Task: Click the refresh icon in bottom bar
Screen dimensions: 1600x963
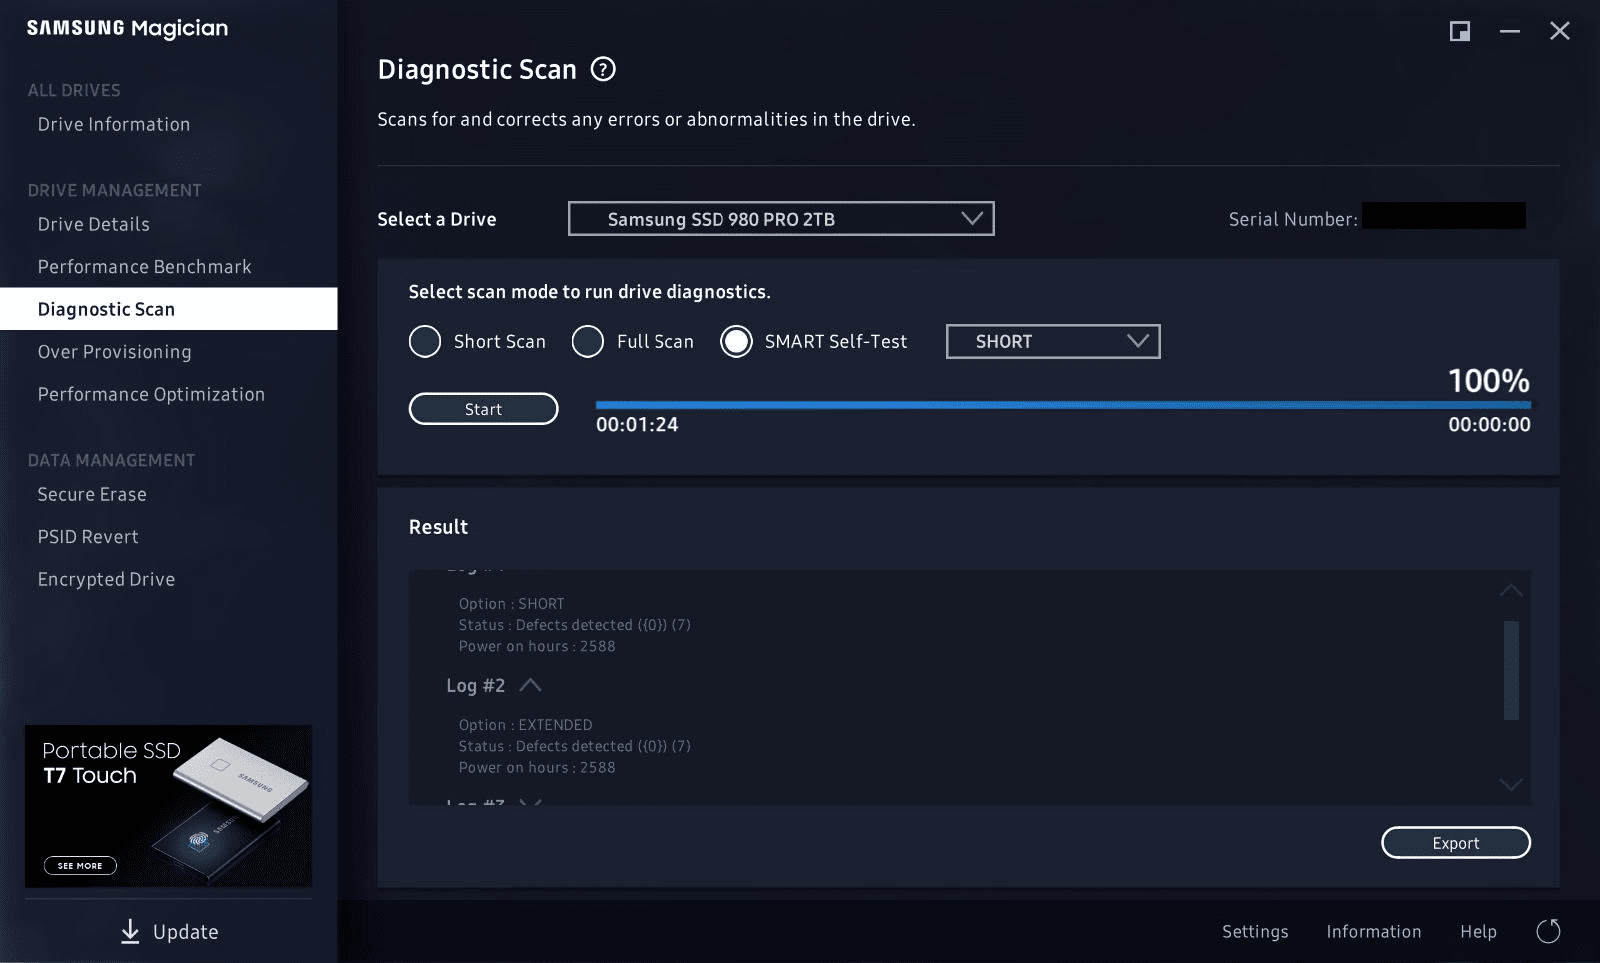Action: click(x=1548, y=931)
